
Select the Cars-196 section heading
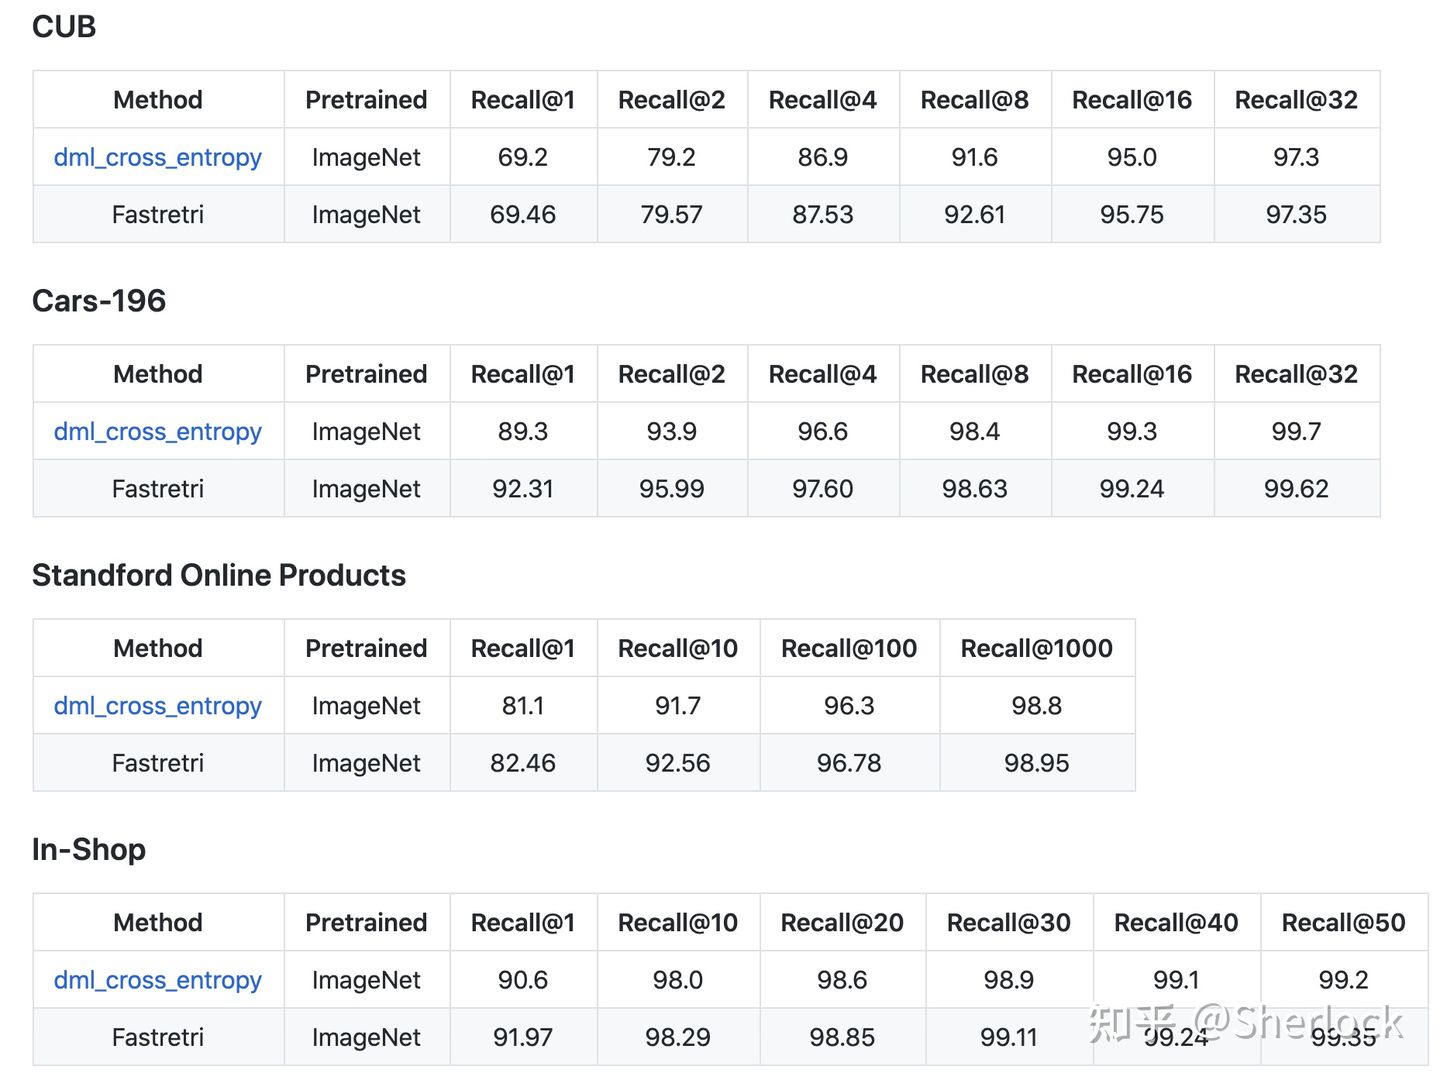tap(99, 301)
